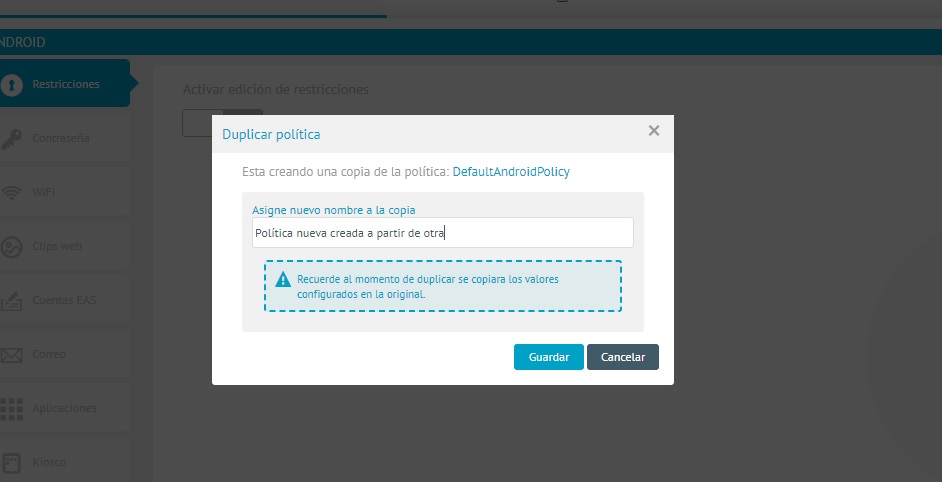Click the Restricciones keyhole icon
This screenshot has height=482, width=942.
pyautogui.click(x=11, y=85)
